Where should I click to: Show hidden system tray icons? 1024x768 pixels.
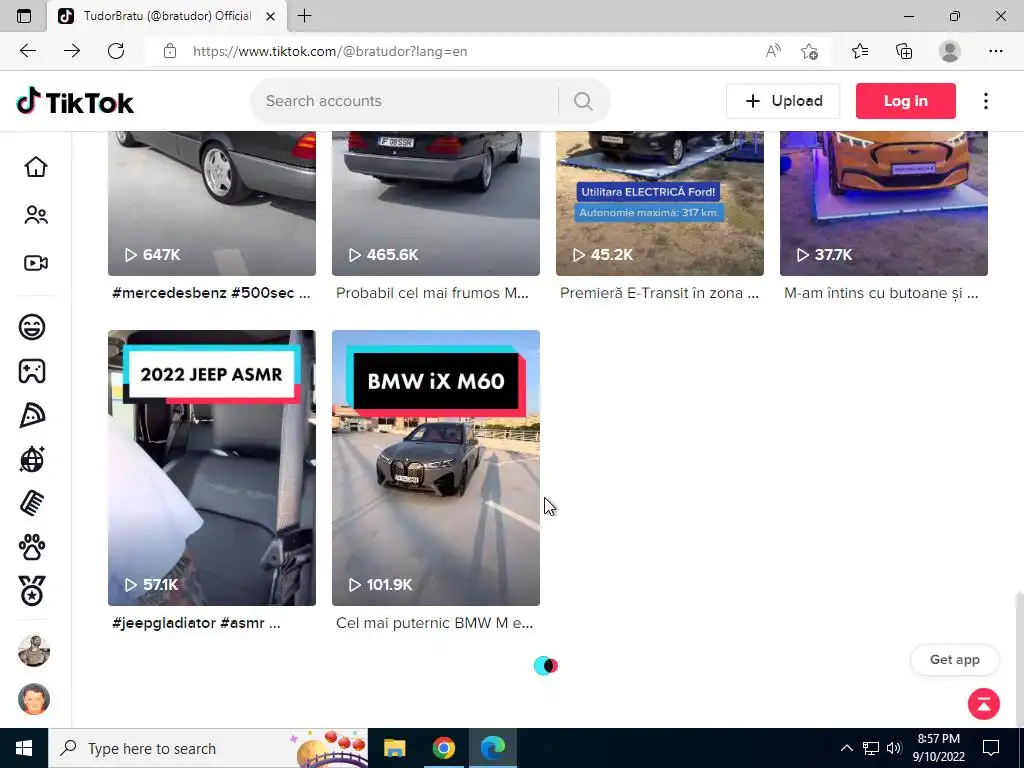pyautogui.click(x=846, y=748)
